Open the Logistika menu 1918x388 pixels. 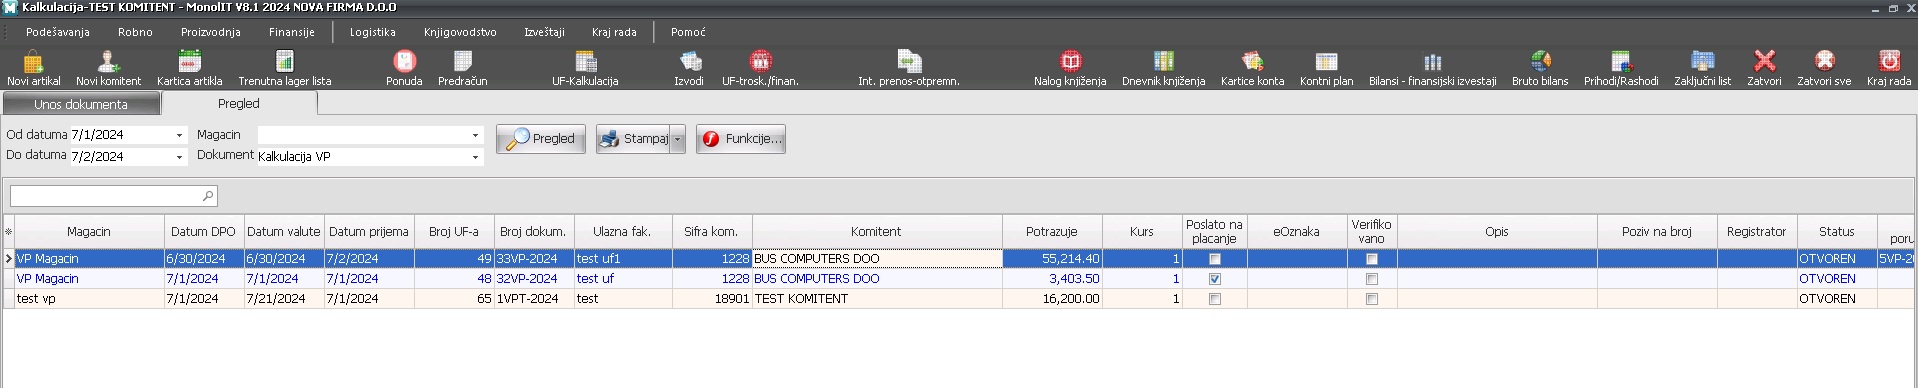[x=372, y=32]
